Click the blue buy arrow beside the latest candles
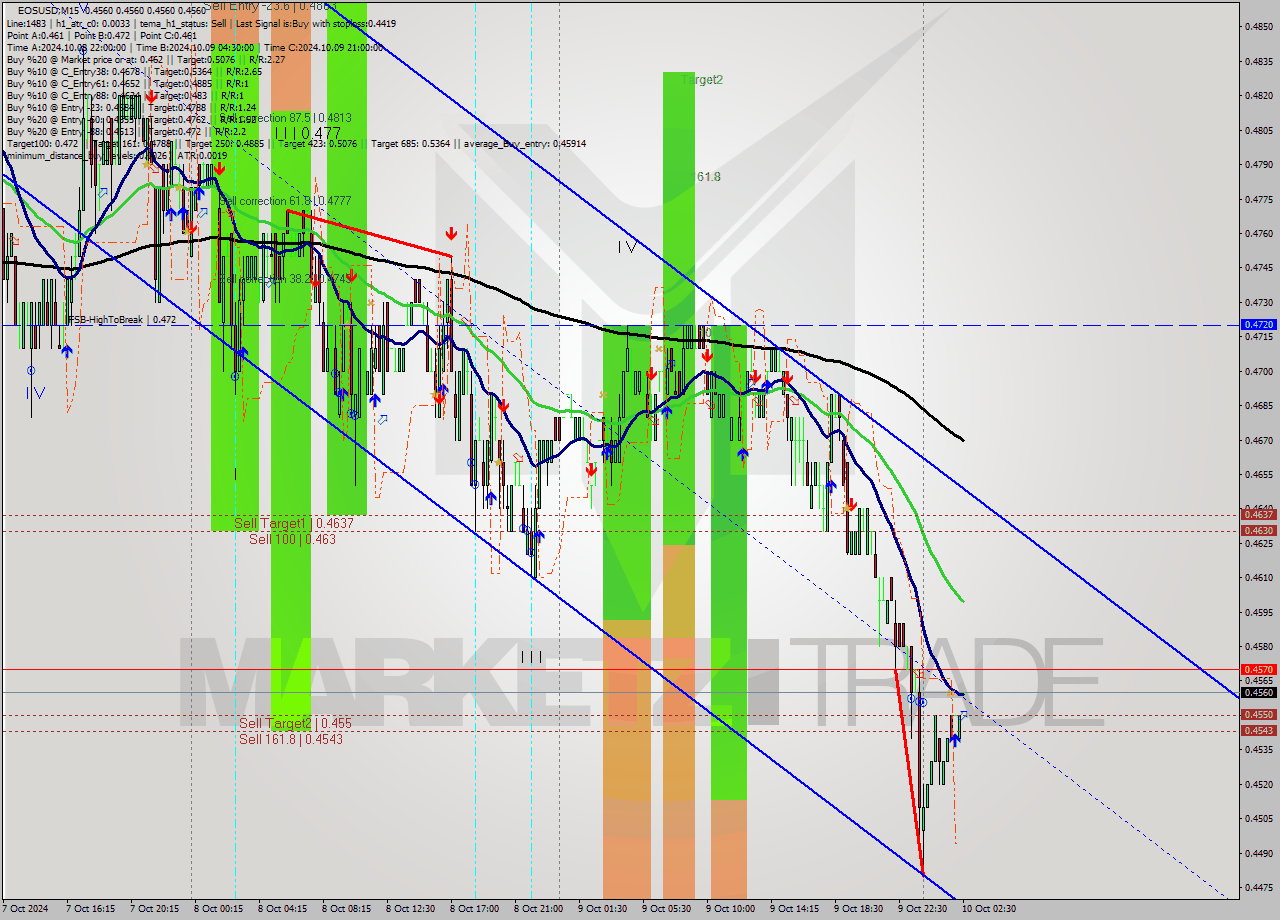1280x920 pixels. tap(955, 740)
